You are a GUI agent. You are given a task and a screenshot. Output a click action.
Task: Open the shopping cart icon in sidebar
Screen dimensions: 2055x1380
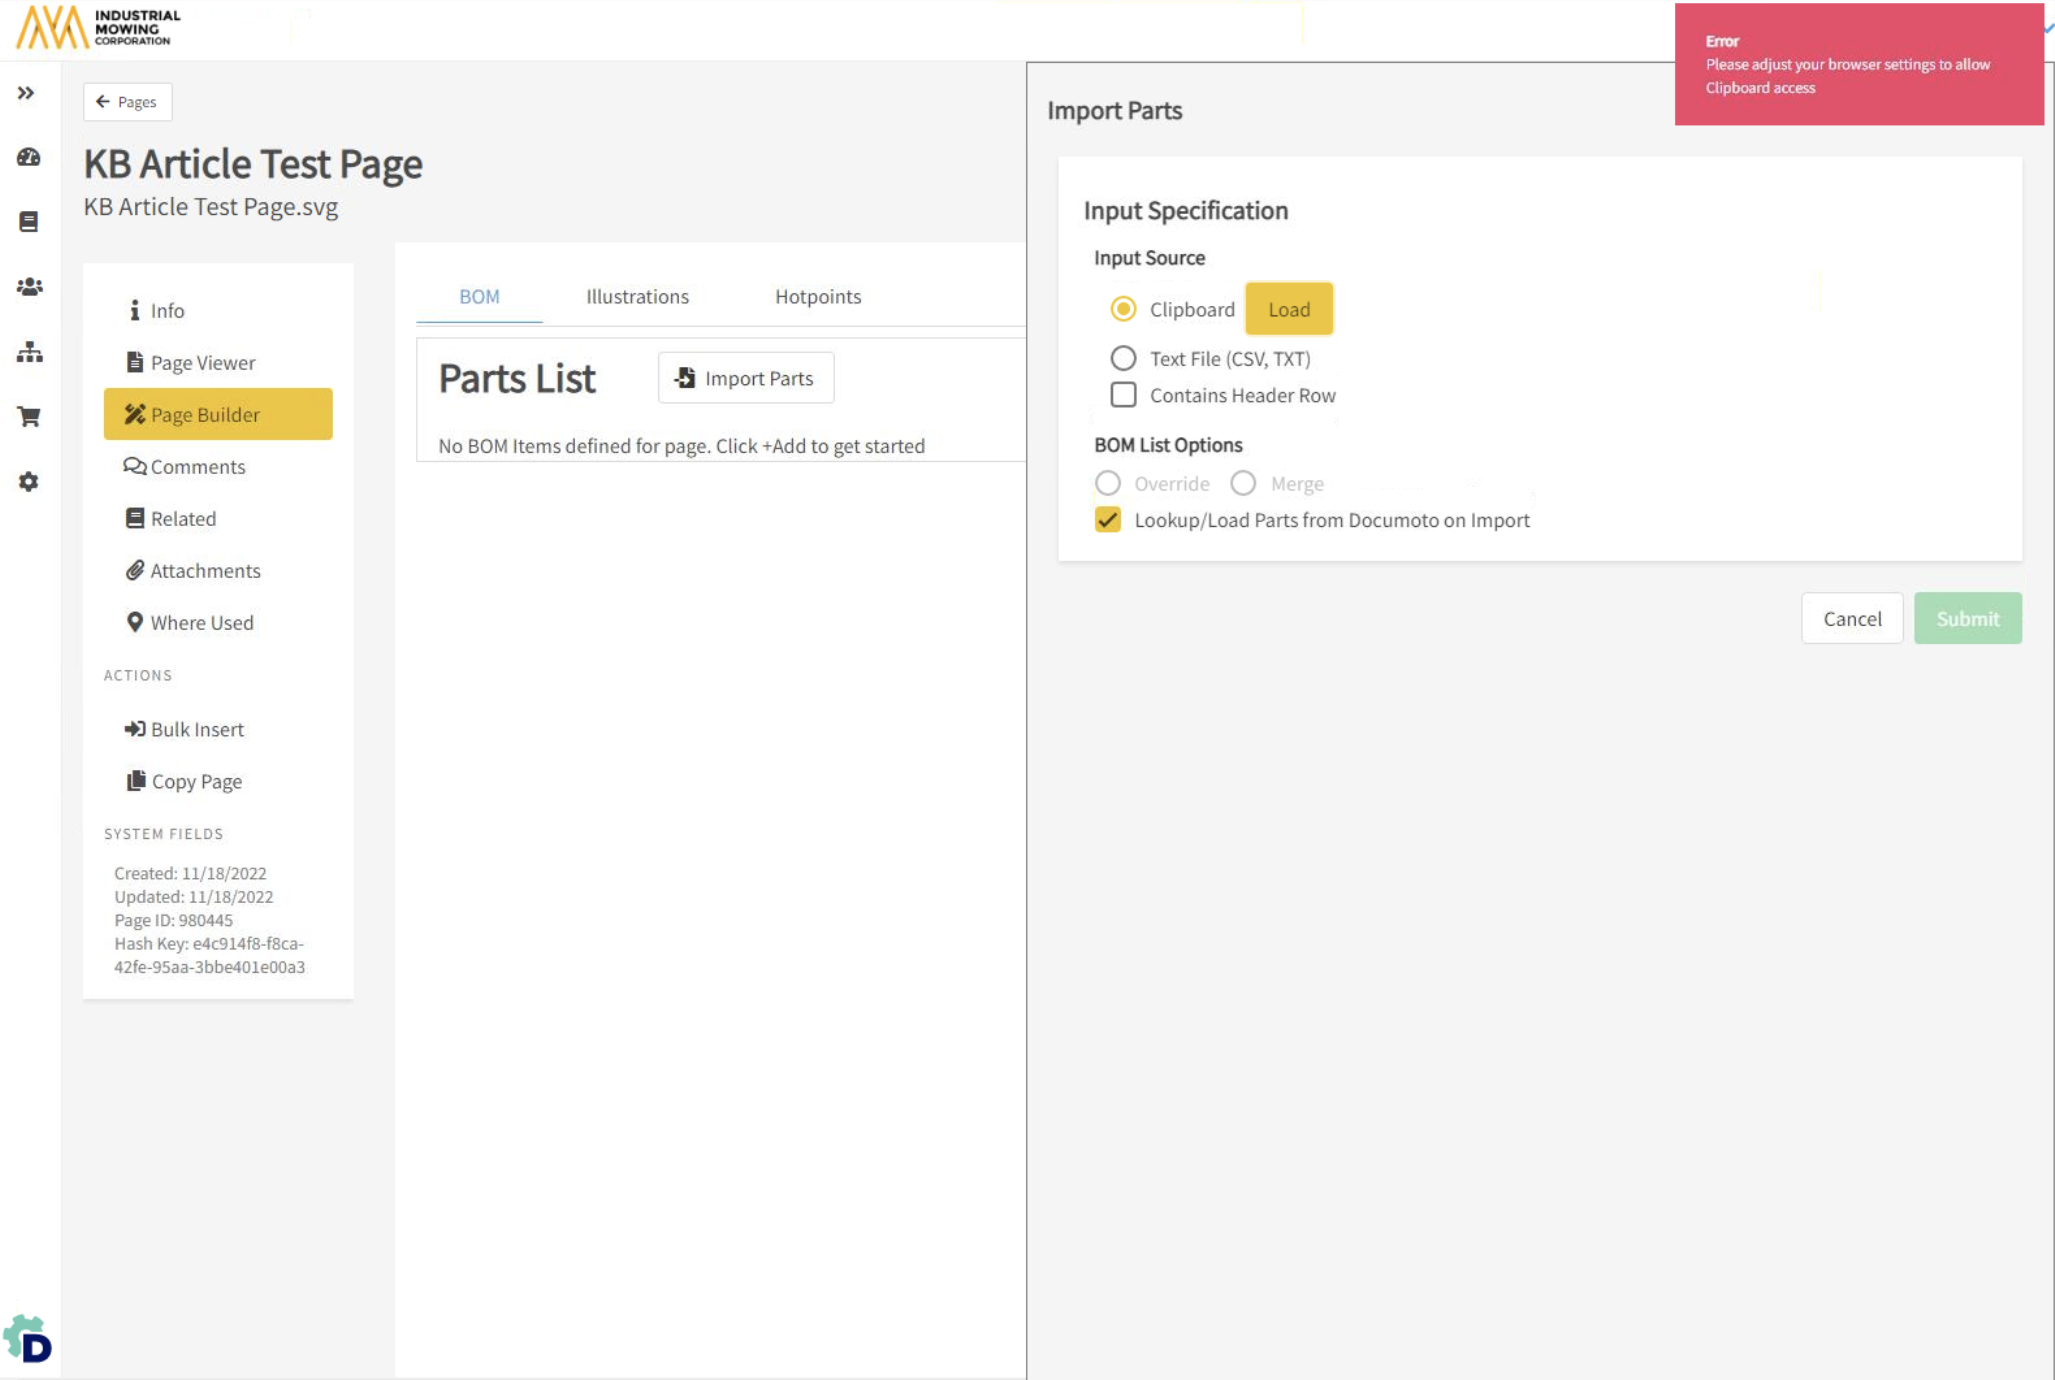point(29,417)
